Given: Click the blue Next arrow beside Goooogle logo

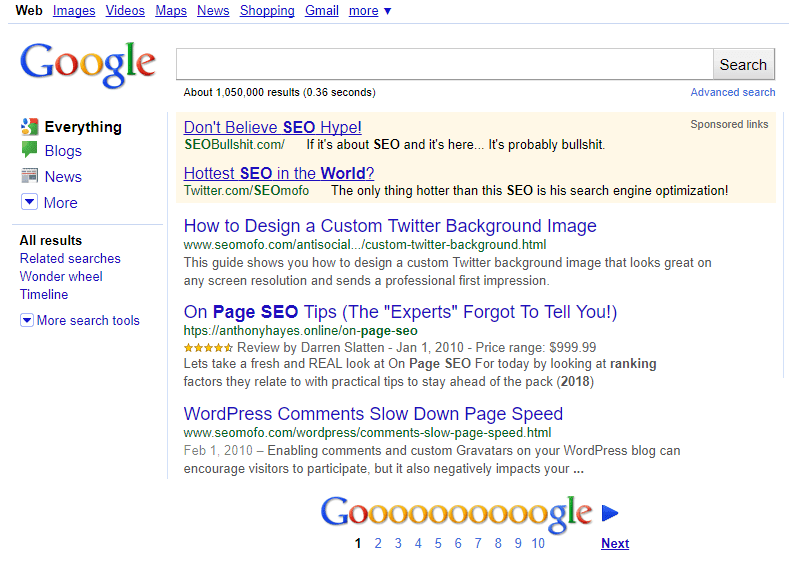Looking at the screenshot, I should [x=610, y=513].
